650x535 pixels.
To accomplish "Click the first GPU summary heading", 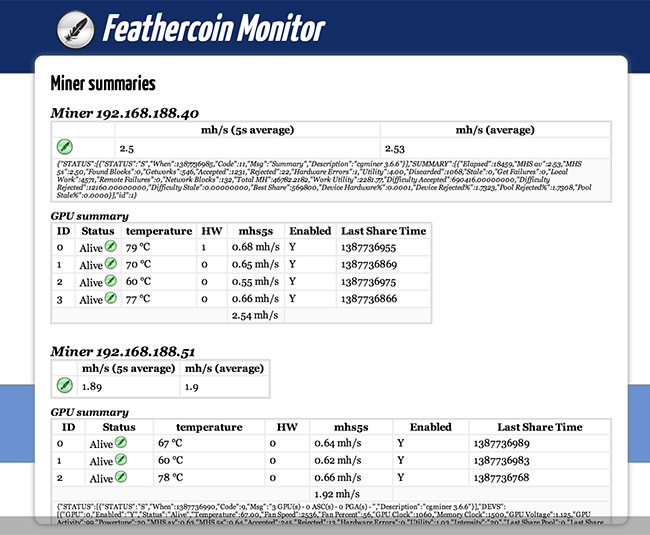I will click(90, 216).
